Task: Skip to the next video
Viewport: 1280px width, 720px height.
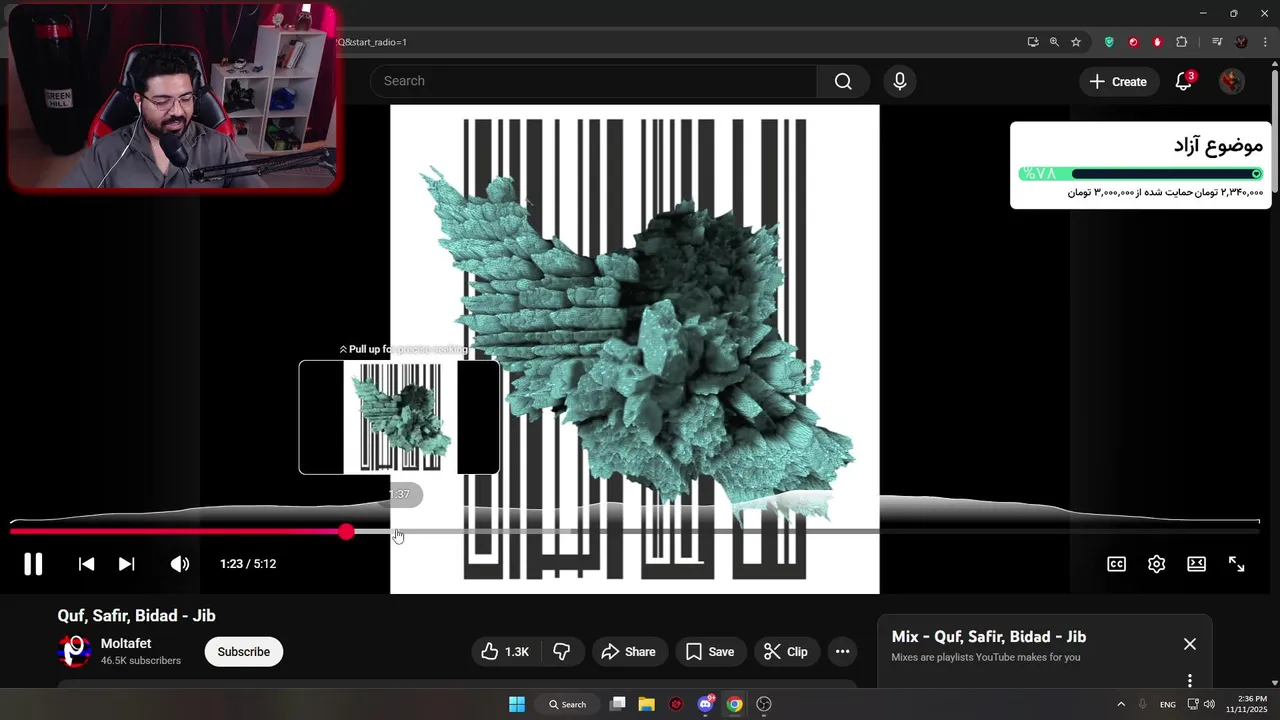Action: [x=127, y=564]
